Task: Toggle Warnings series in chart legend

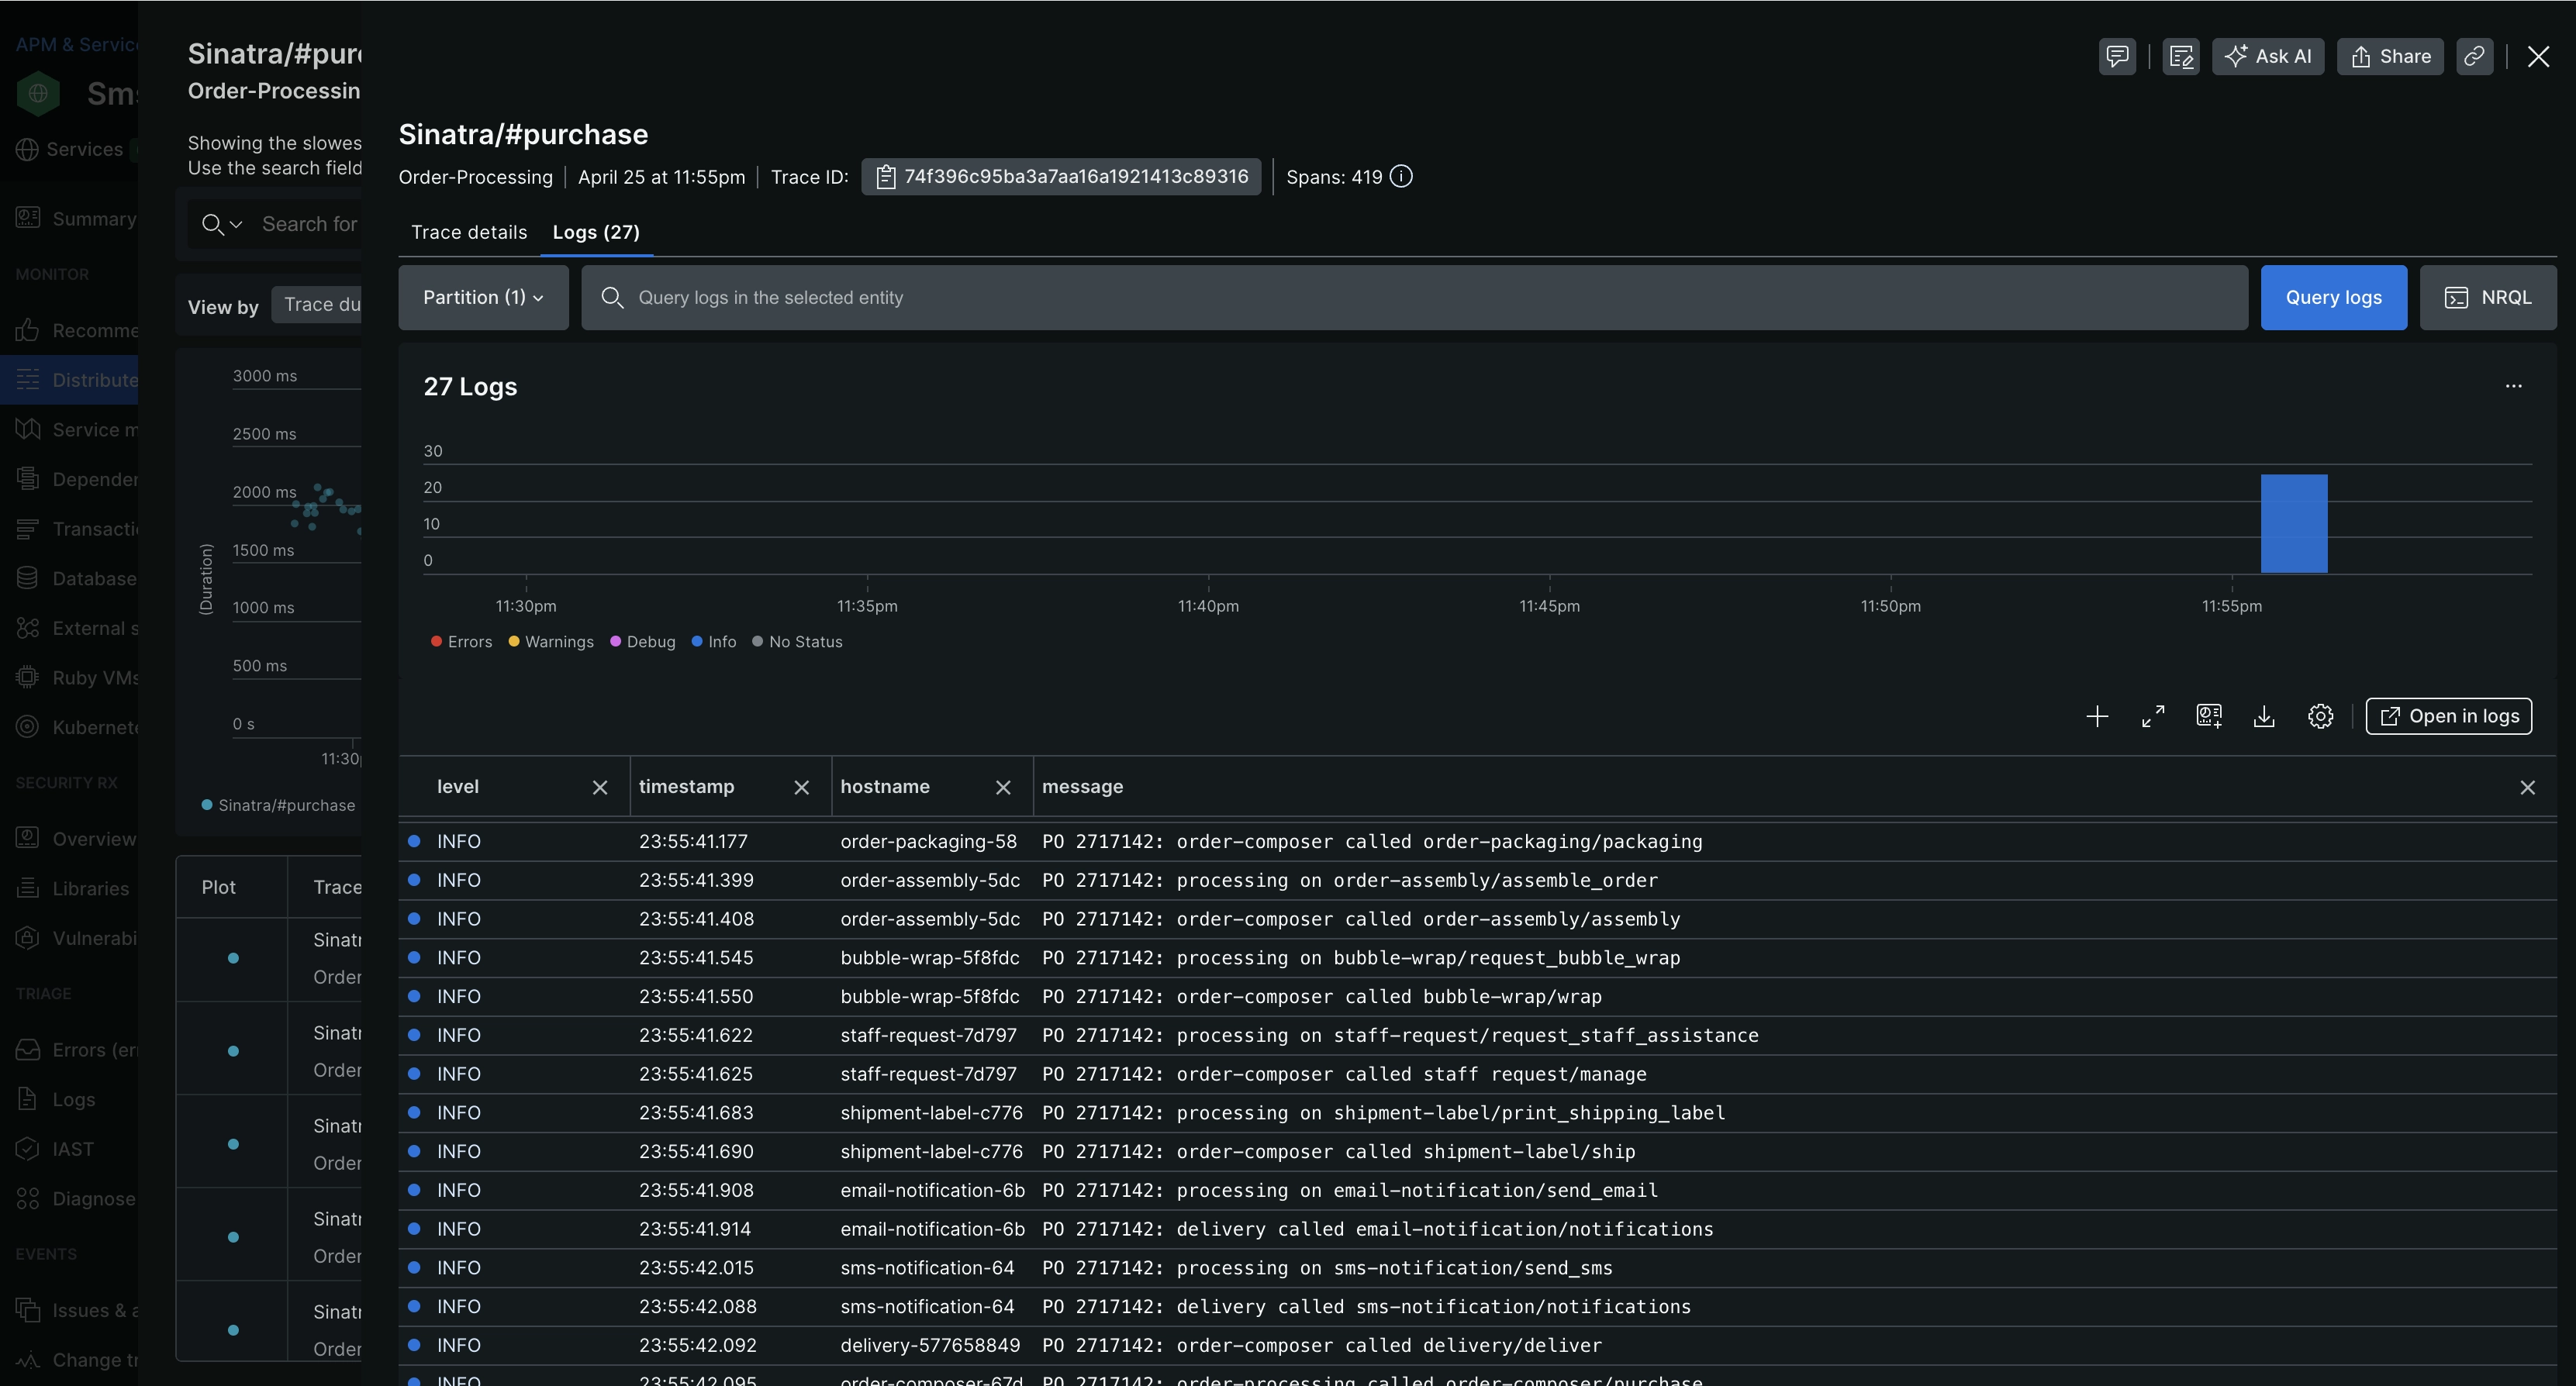Action: tap(551, 642)
